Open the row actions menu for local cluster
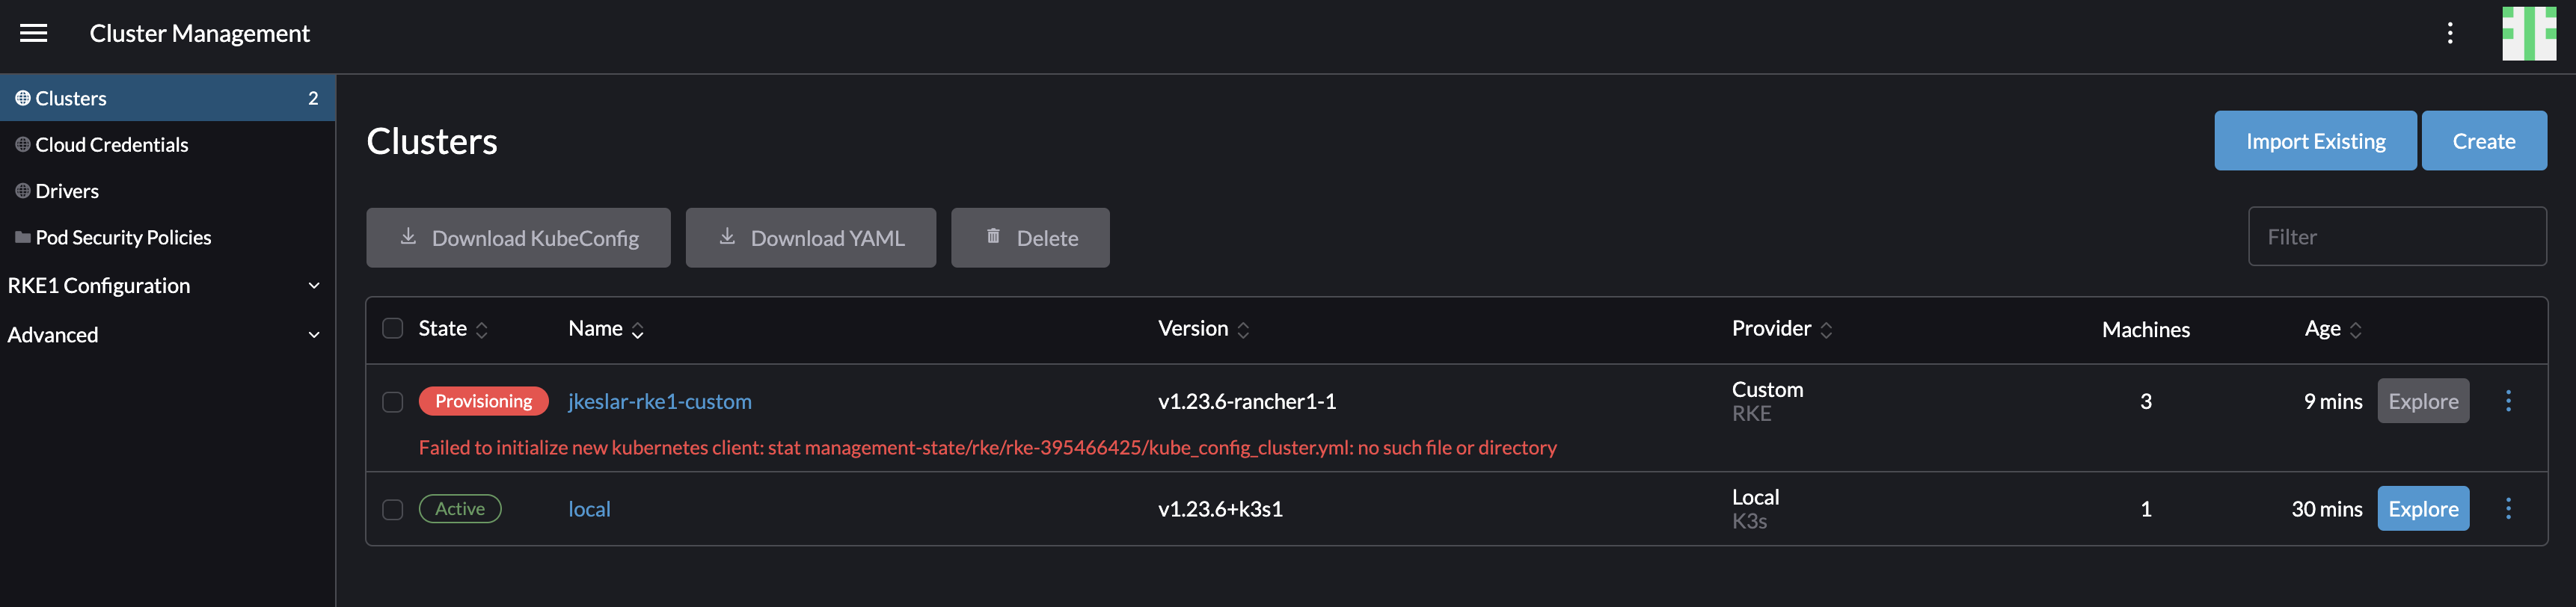 pyautogui.click(x=2509, y=508)
